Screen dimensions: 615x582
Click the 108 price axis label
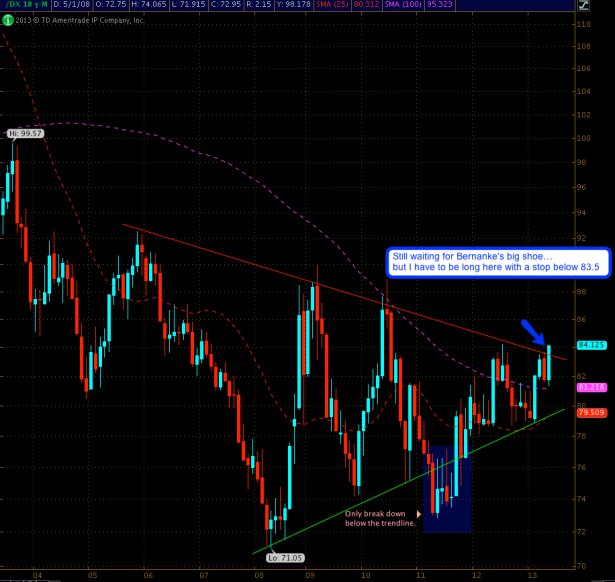584,46
